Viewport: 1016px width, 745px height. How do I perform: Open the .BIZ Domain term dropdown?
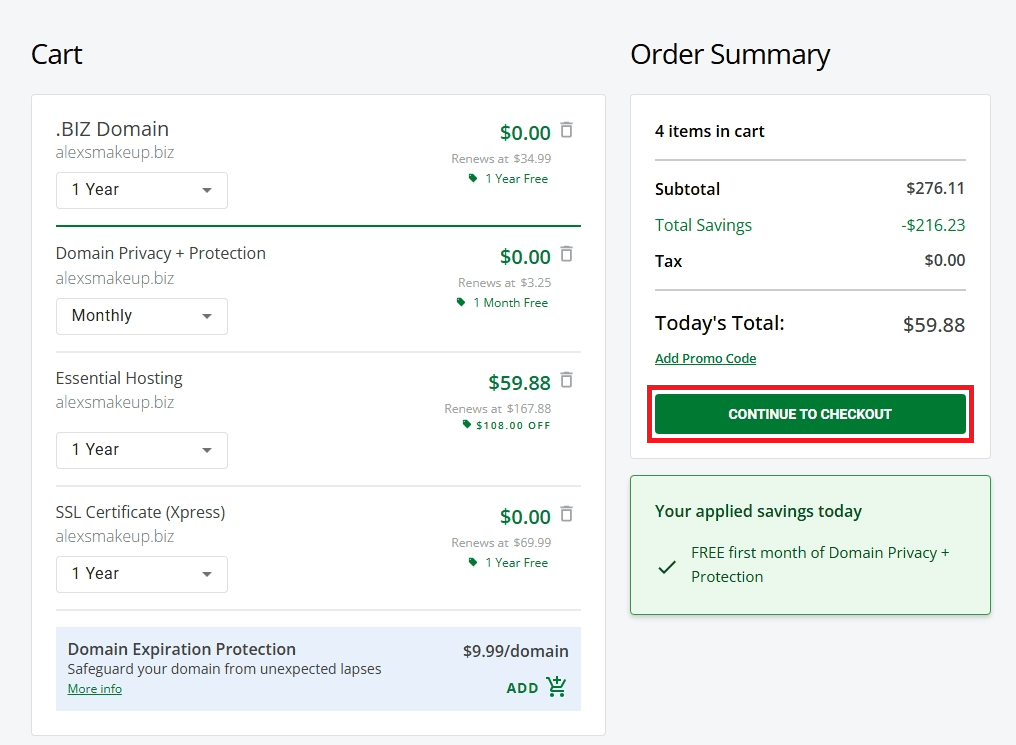(x=141, y=190)
